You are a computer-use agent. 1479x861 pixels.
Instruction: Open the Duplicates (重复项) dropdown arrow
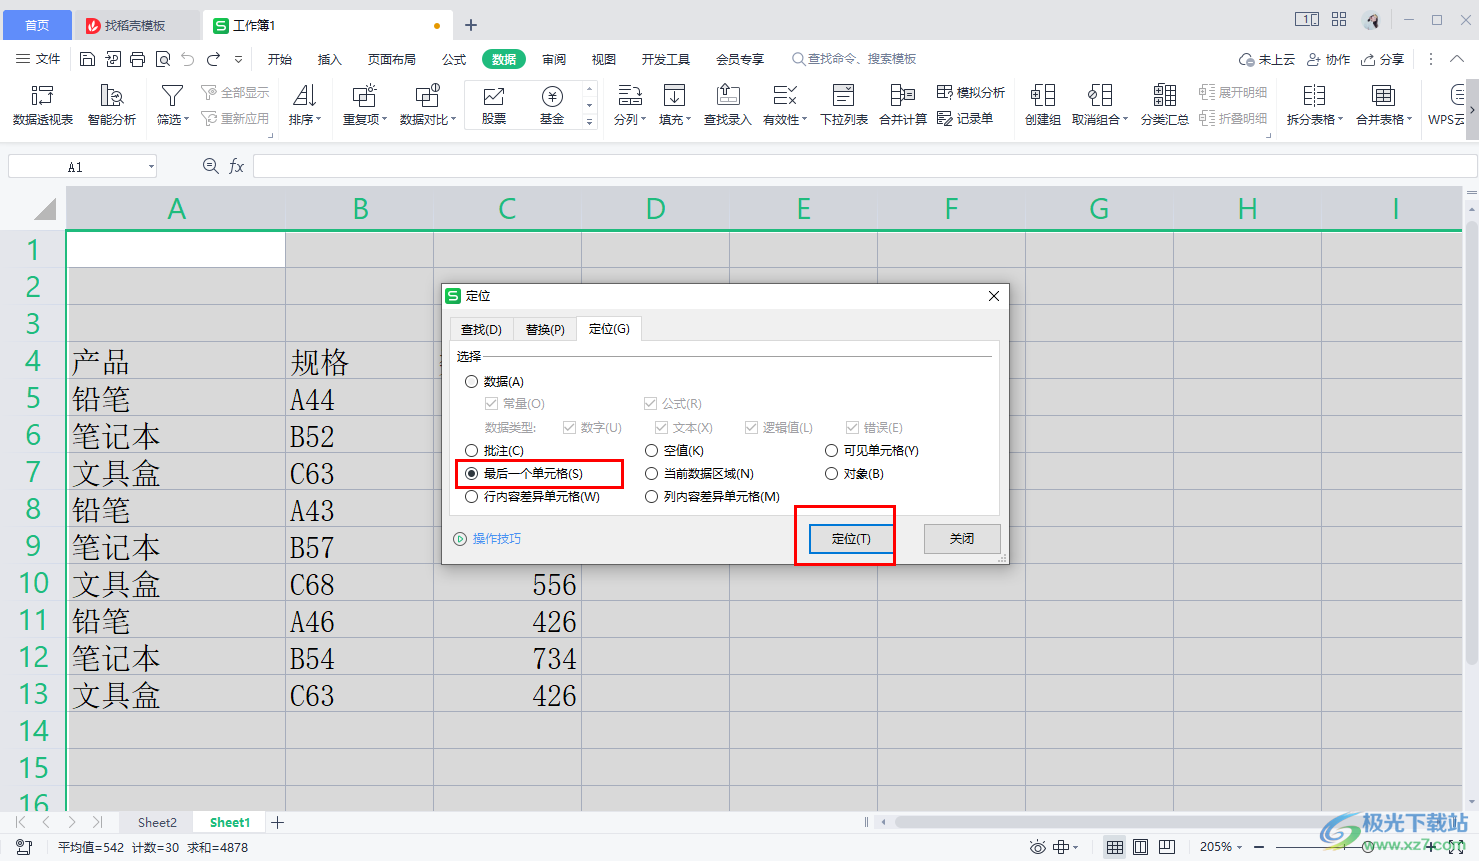pos(385,120)
